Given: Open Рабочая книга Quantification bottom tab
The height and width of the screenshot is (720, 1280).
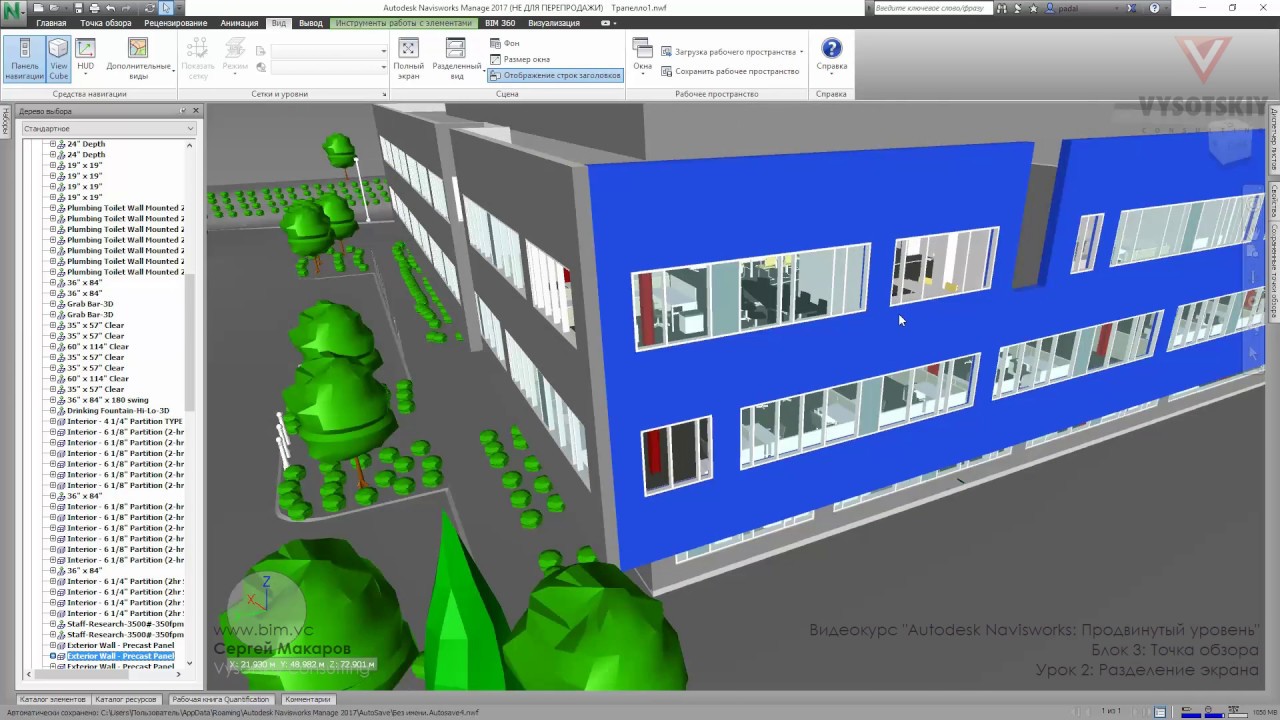Looking at the screenshot, I should pos(221,700).
